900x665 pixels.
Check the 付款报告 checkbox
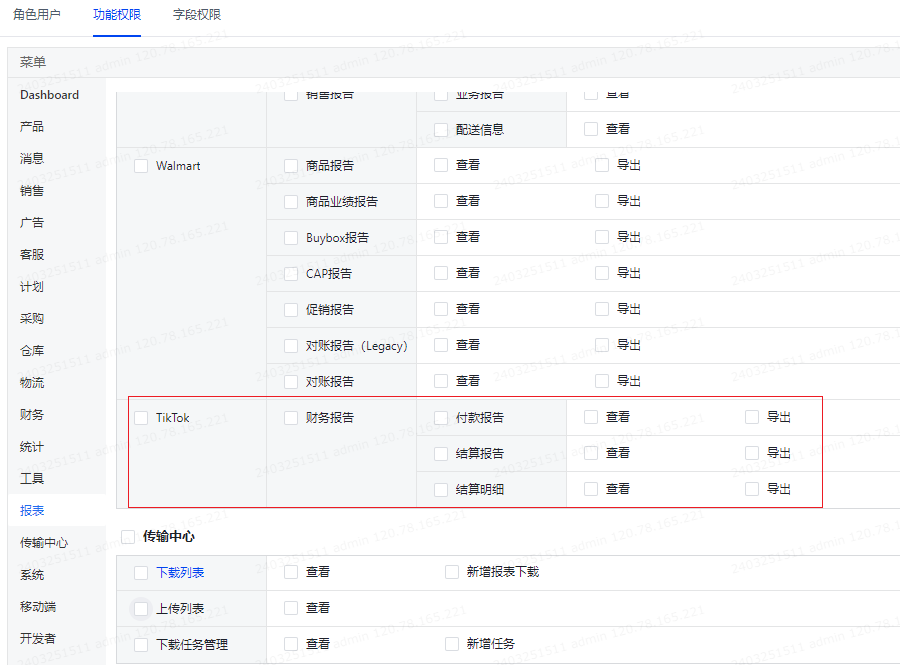point(441,418)
